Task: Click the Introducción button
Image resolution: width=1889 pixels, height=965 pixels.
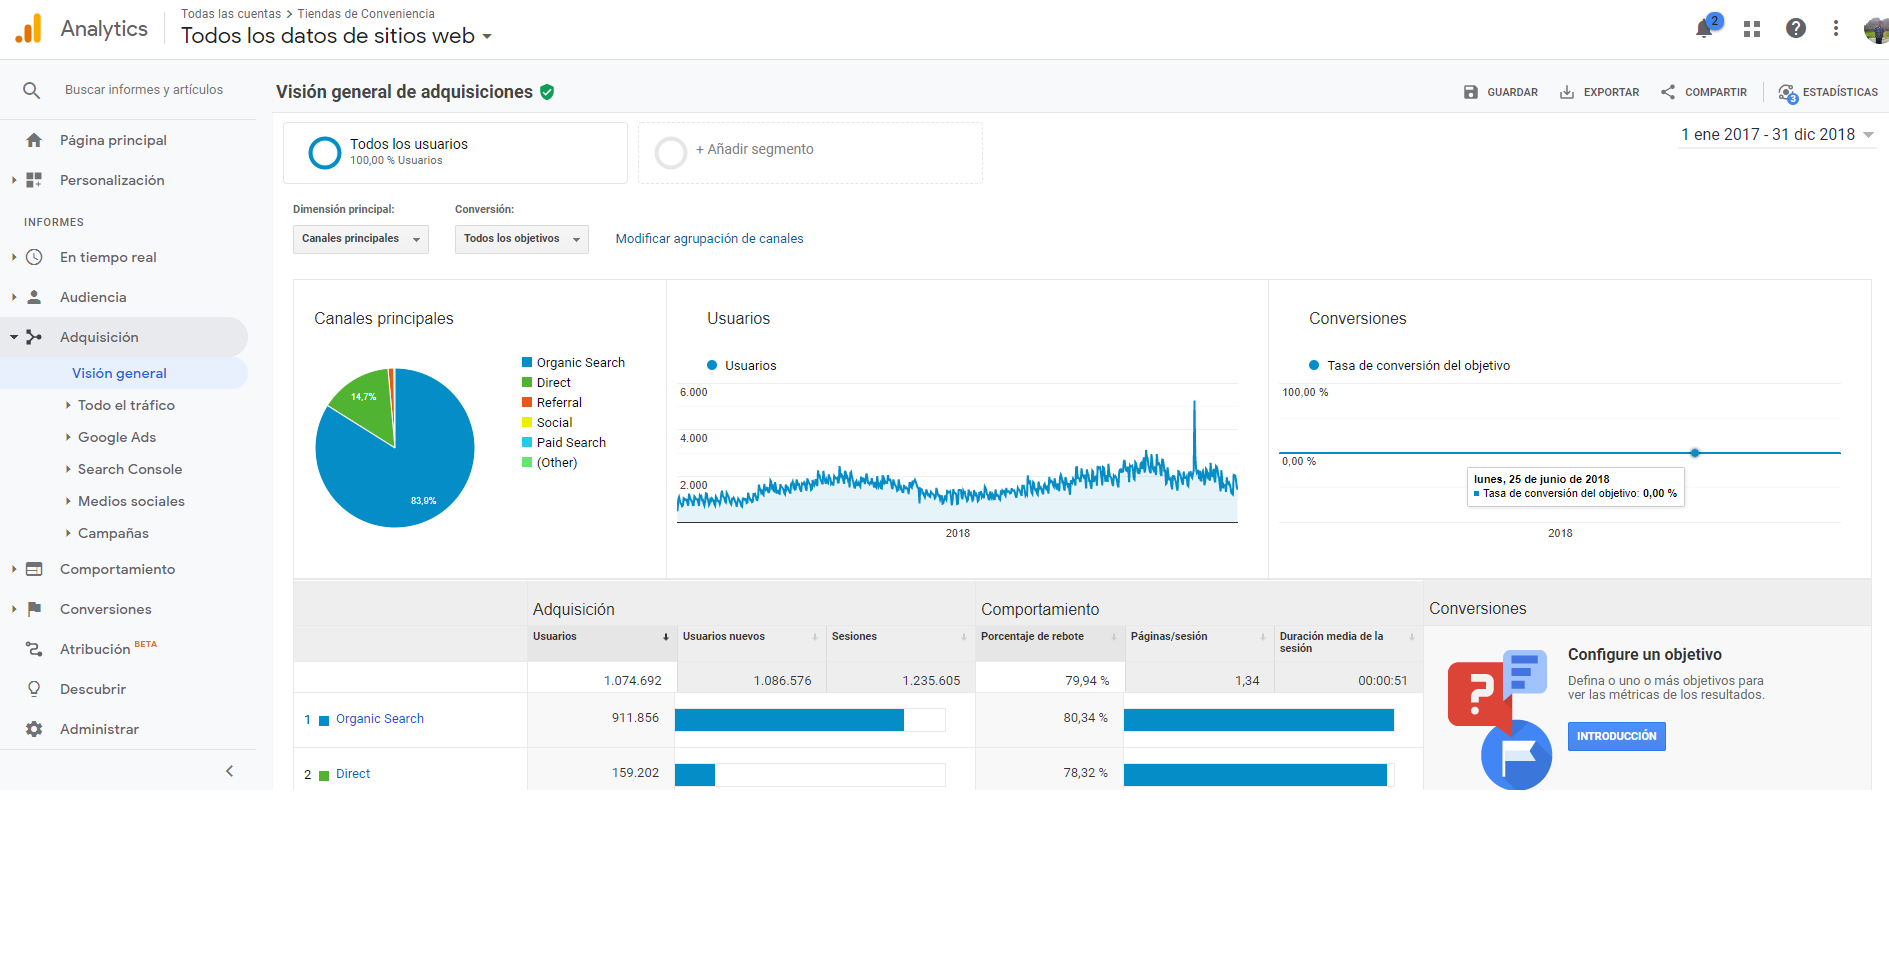Action: coord(1617,736)
